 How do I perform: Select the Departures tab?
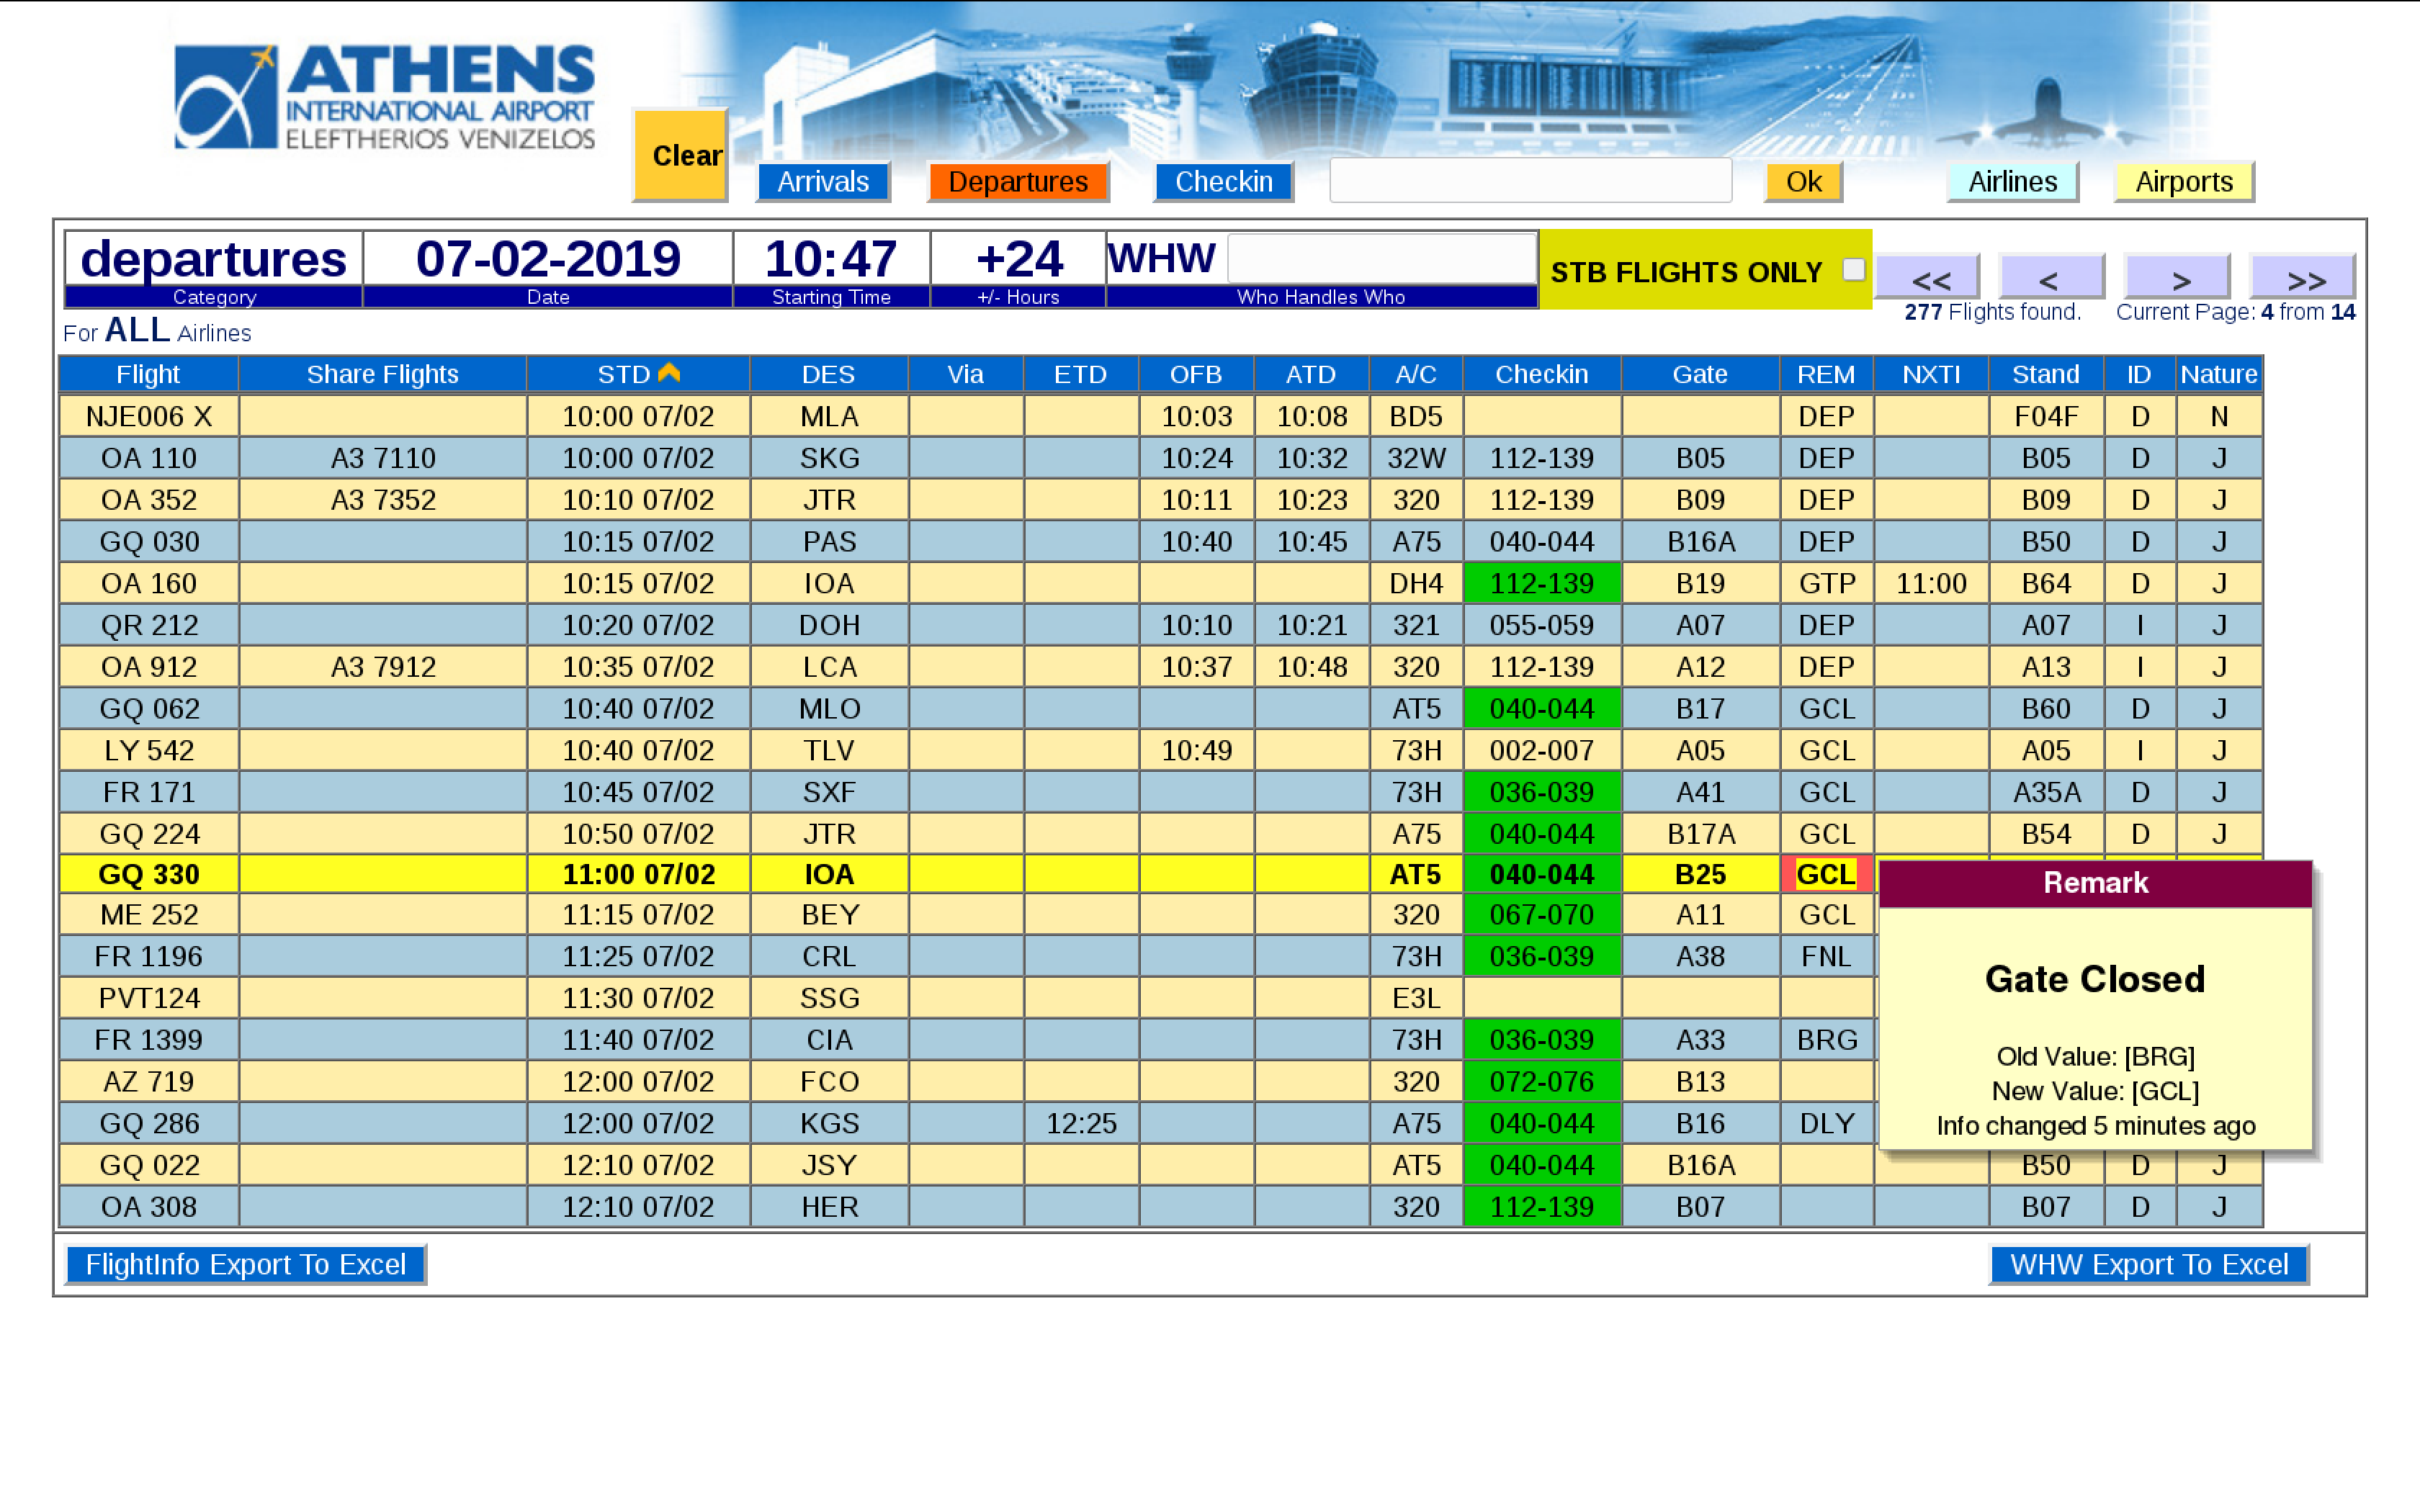coord(1017,182)
